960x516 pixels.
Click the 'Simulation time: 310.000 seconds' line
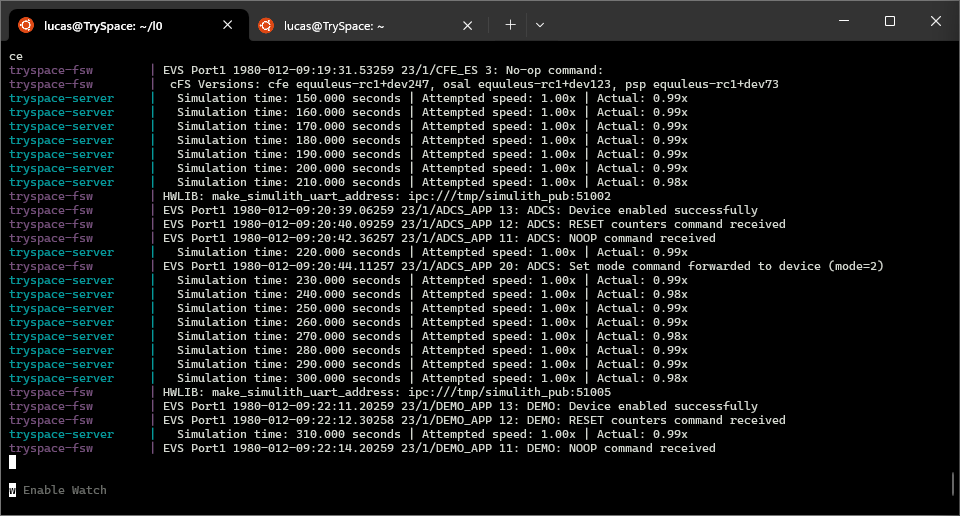click(432, 435)
